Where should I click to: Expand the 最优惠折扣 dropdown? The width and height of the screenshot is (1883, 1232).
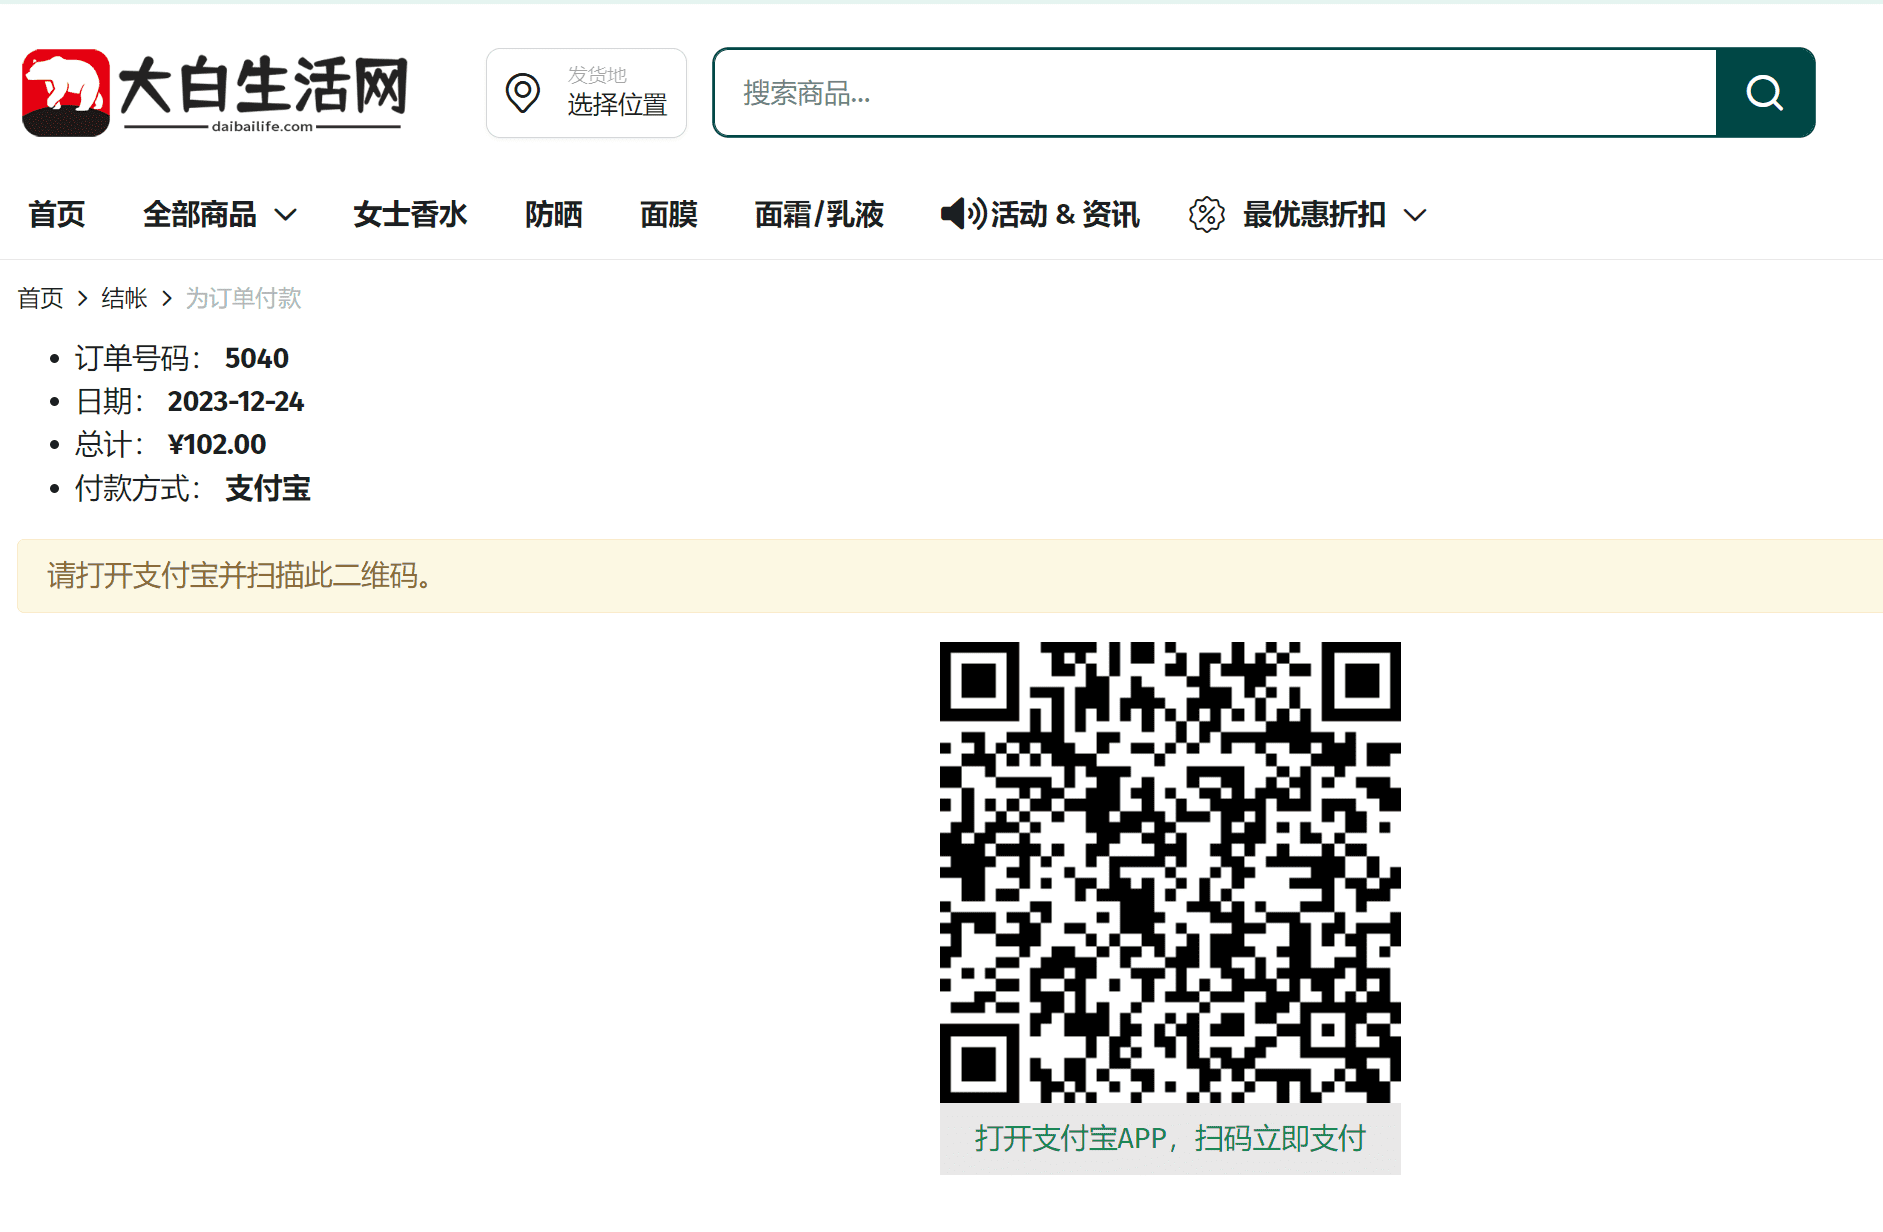coord(1313,214)
